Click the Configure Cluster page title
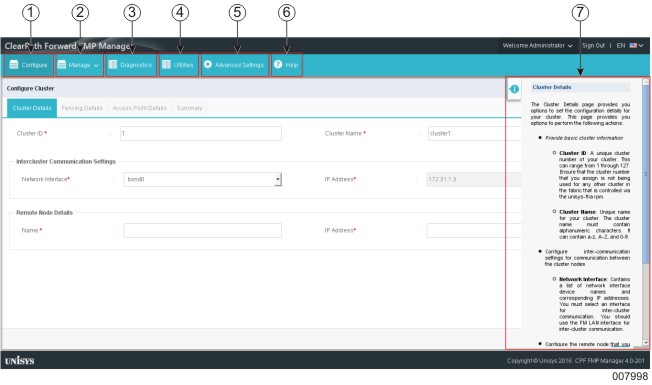652x385 pixels. point(30,88)
